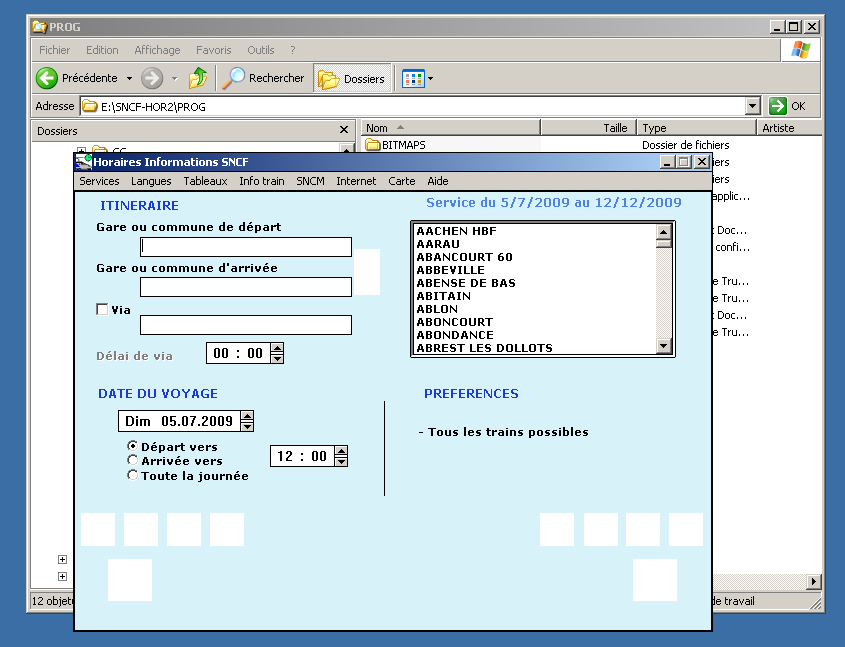
Task: Click the Précédente back arrow in Explorer
Action: [x=47, y=78]
